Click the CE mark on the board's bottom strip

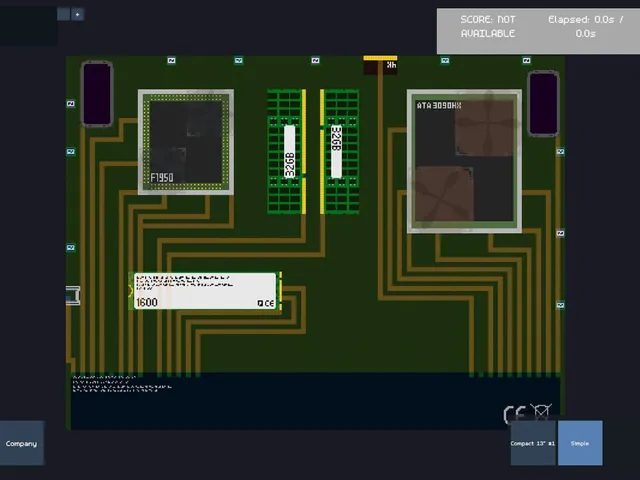point(514,414)
